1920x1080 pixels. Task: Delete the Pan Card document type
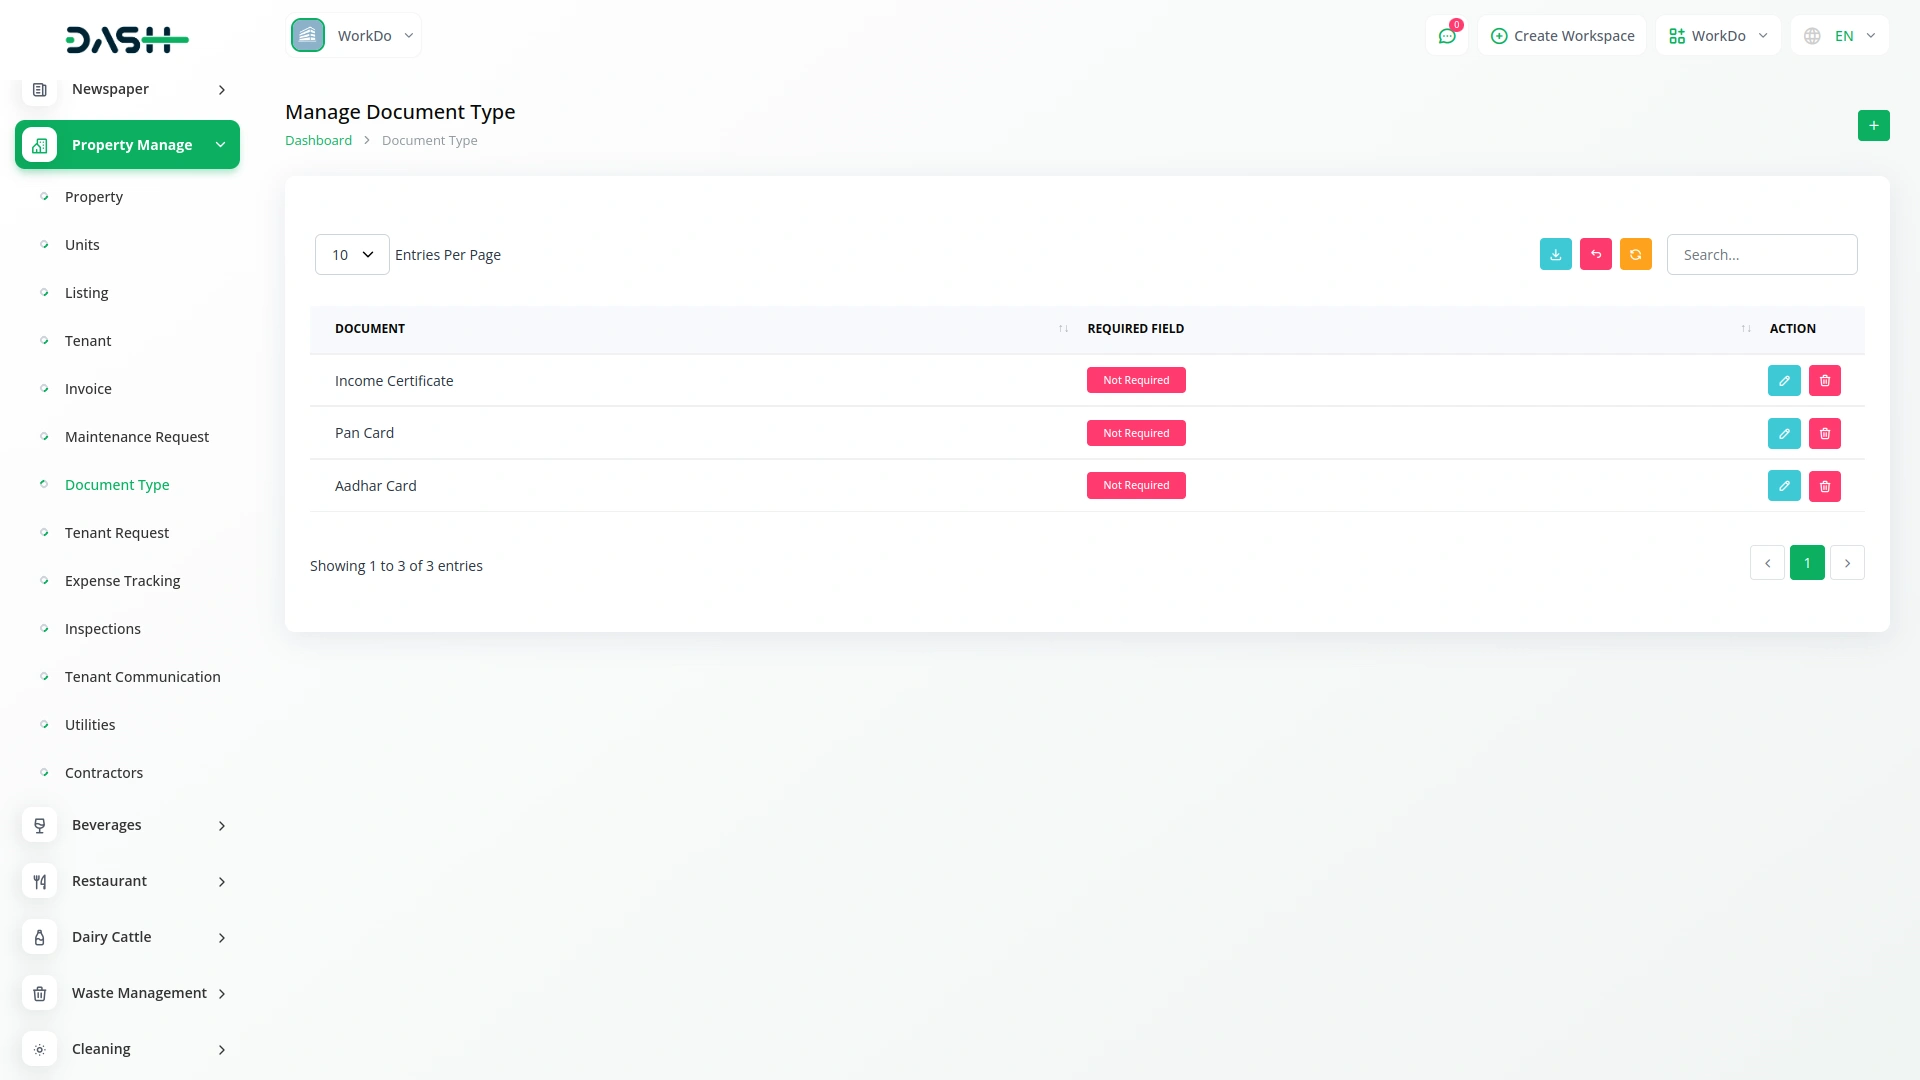click(1824, 434)
